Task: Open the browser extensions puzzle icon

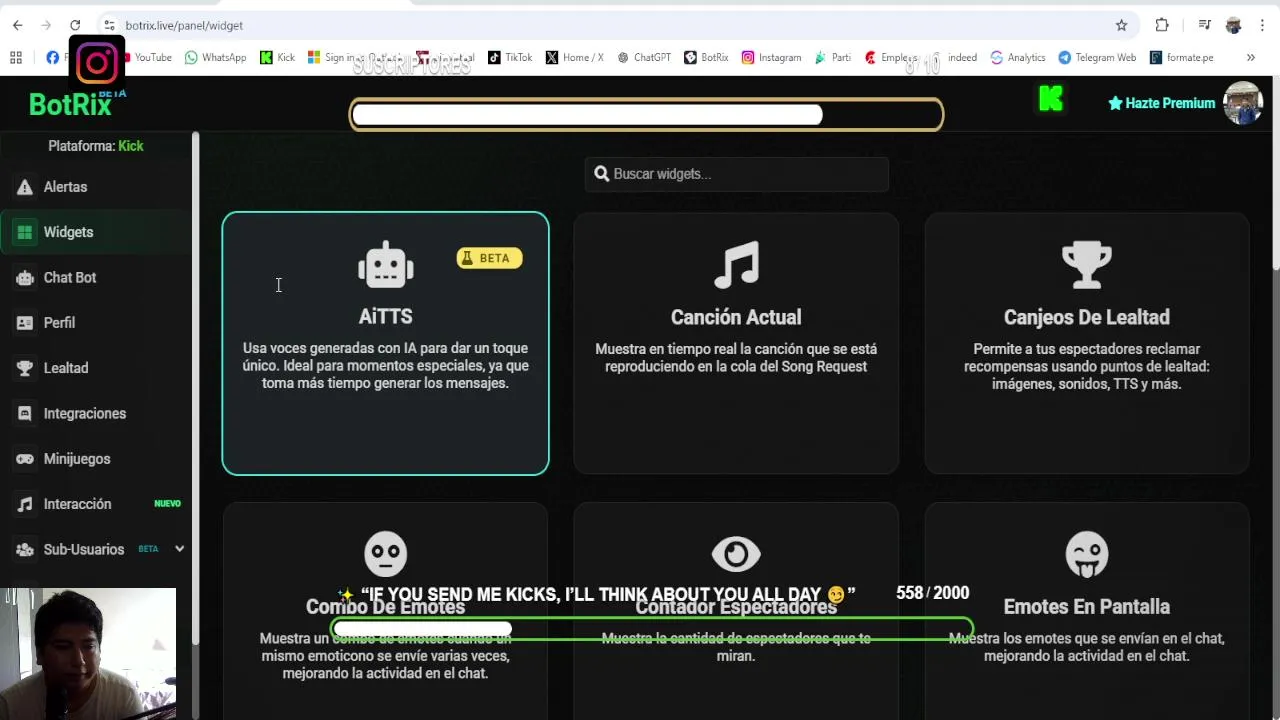Action: tap(1162, 25)
